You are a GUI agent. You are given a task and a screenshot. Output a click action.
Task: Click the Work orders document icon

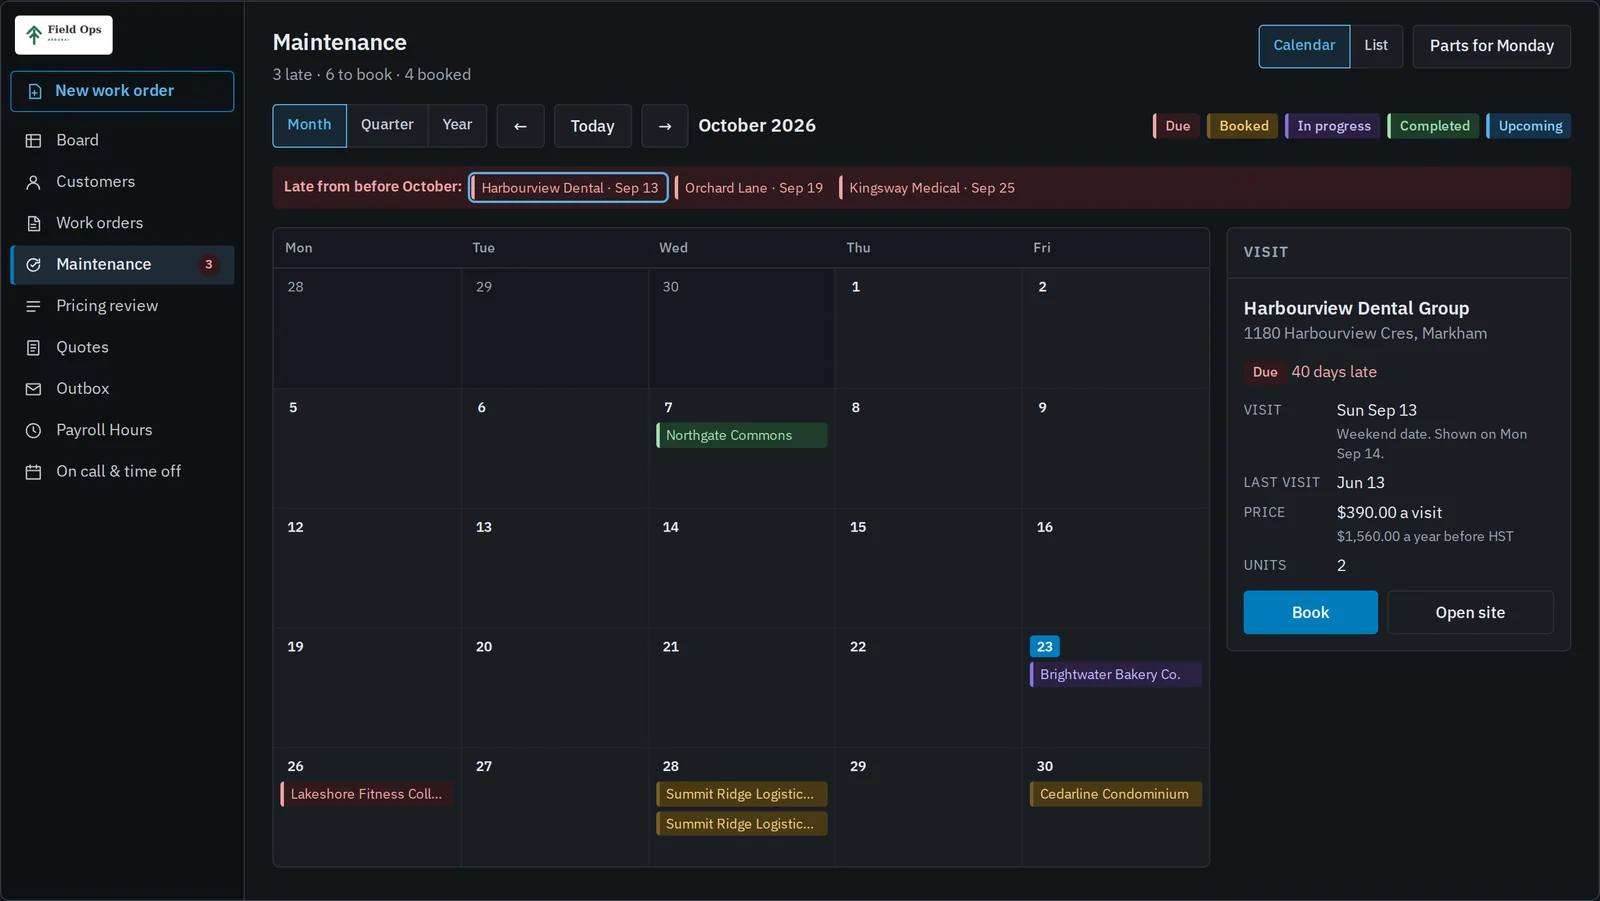33,223
